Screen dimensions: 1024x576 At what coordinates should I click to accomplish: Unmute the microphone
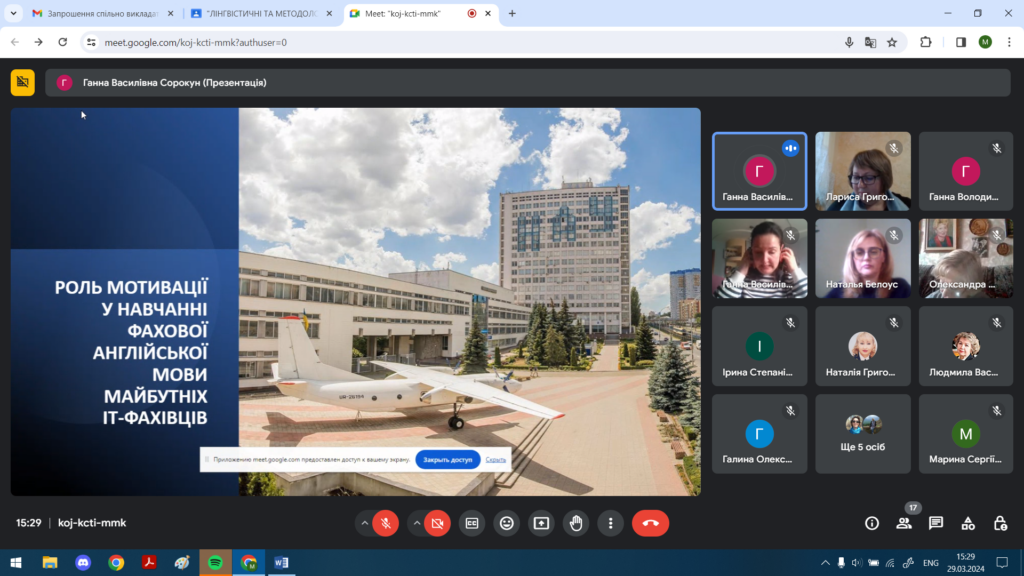click(x=386, y=523)
